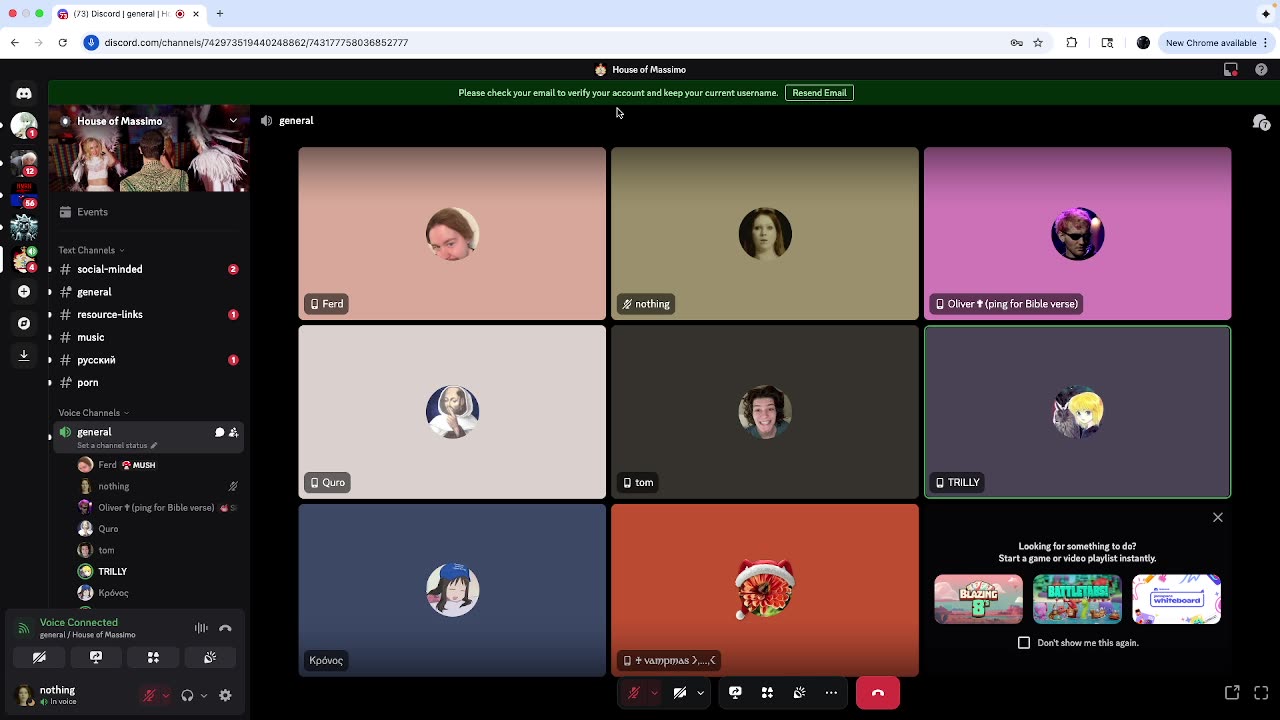This screenshot has height=720, width=1280.
Task: Disconnect using the Voice Connected panel hang-up icon
Action: pyautogui.click(x=225, y=628)
